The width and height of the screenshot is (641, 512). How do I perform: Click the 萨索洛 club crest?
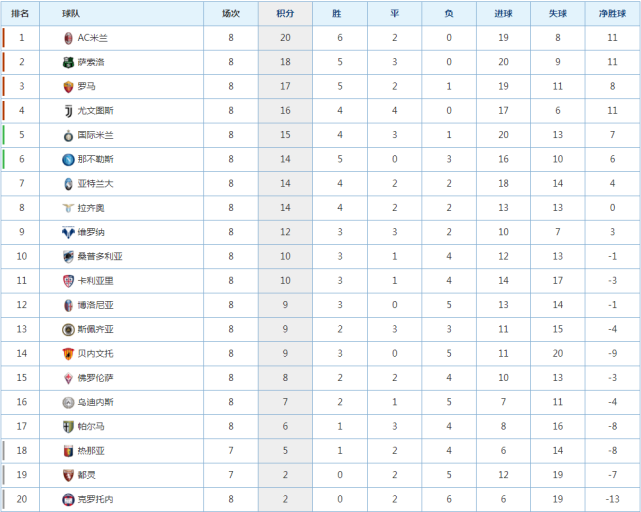68,62
